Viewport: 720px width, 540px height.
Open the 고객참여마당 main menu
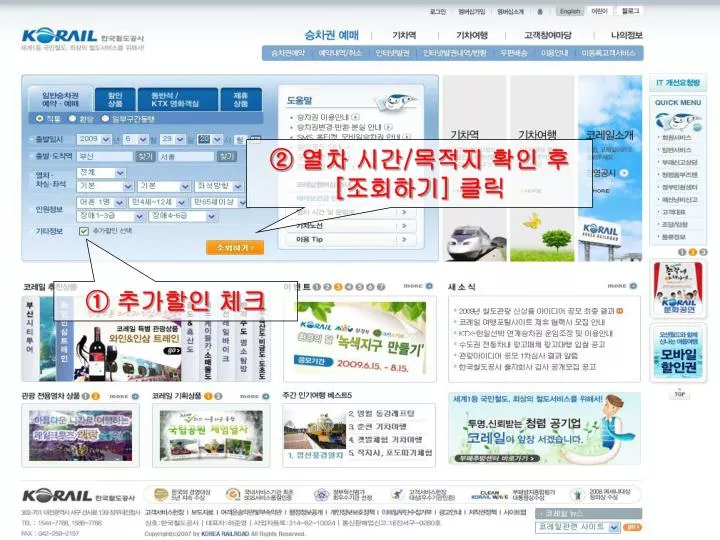click(548, 35)
